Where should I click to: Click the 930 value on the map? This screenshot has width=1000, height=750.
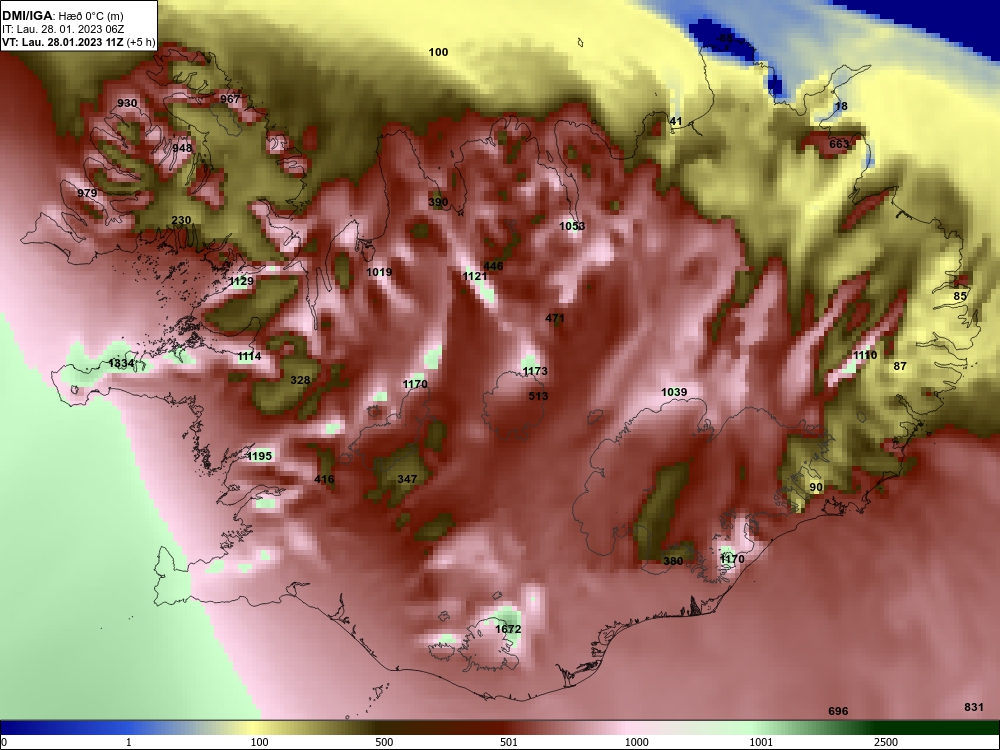(127, 103)
